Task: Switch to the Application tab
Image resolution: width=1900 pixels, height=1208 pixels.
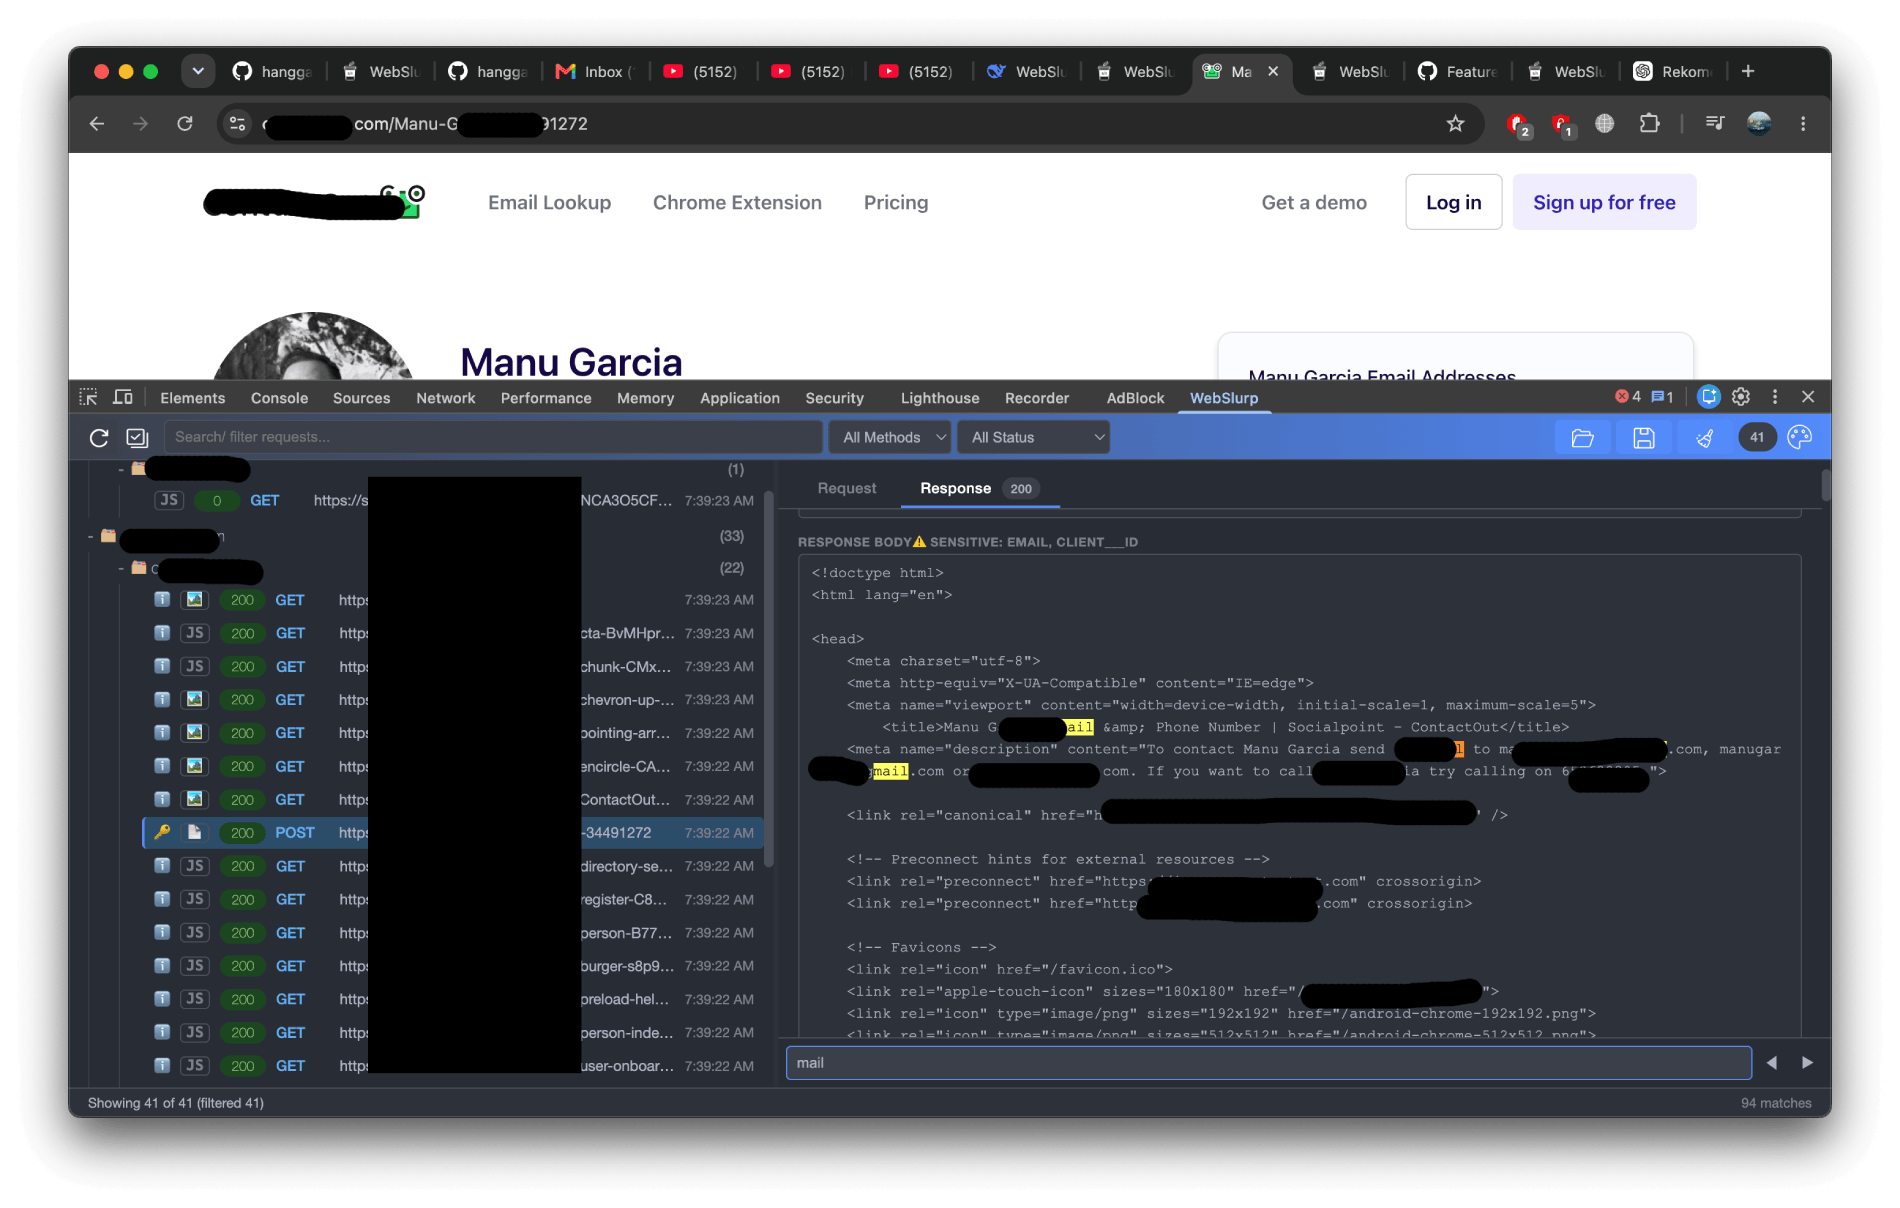Action: tap(740, 398)
